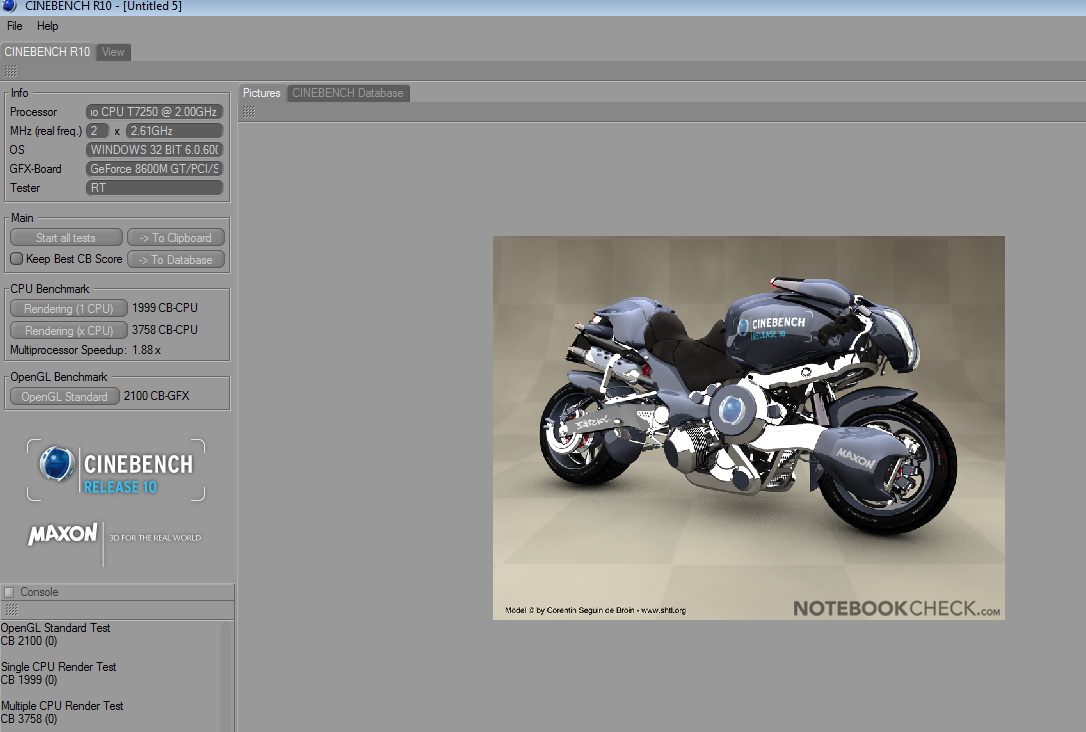Click the 2100 CB-GFX score
This screenshot has width=1086, height=732.
[x=157, y=395]
